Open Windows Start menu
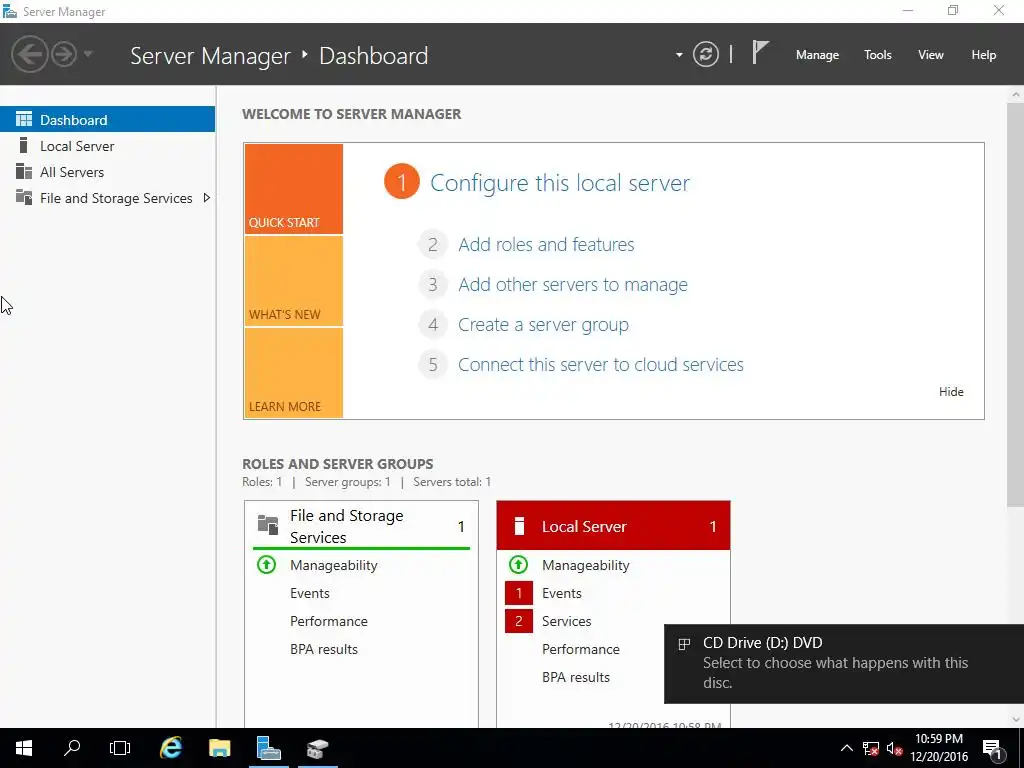1024x768 pixels. (24, 748)
